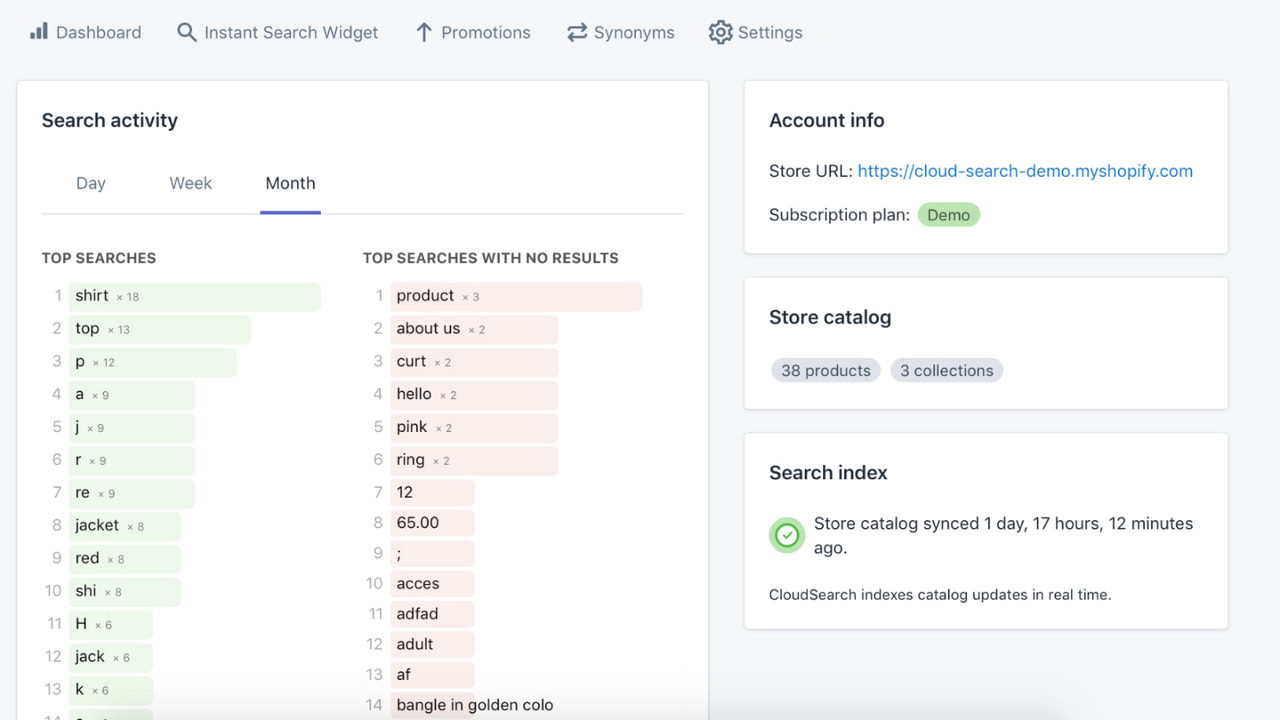Open the Synonyms menu item

[634, 31]
